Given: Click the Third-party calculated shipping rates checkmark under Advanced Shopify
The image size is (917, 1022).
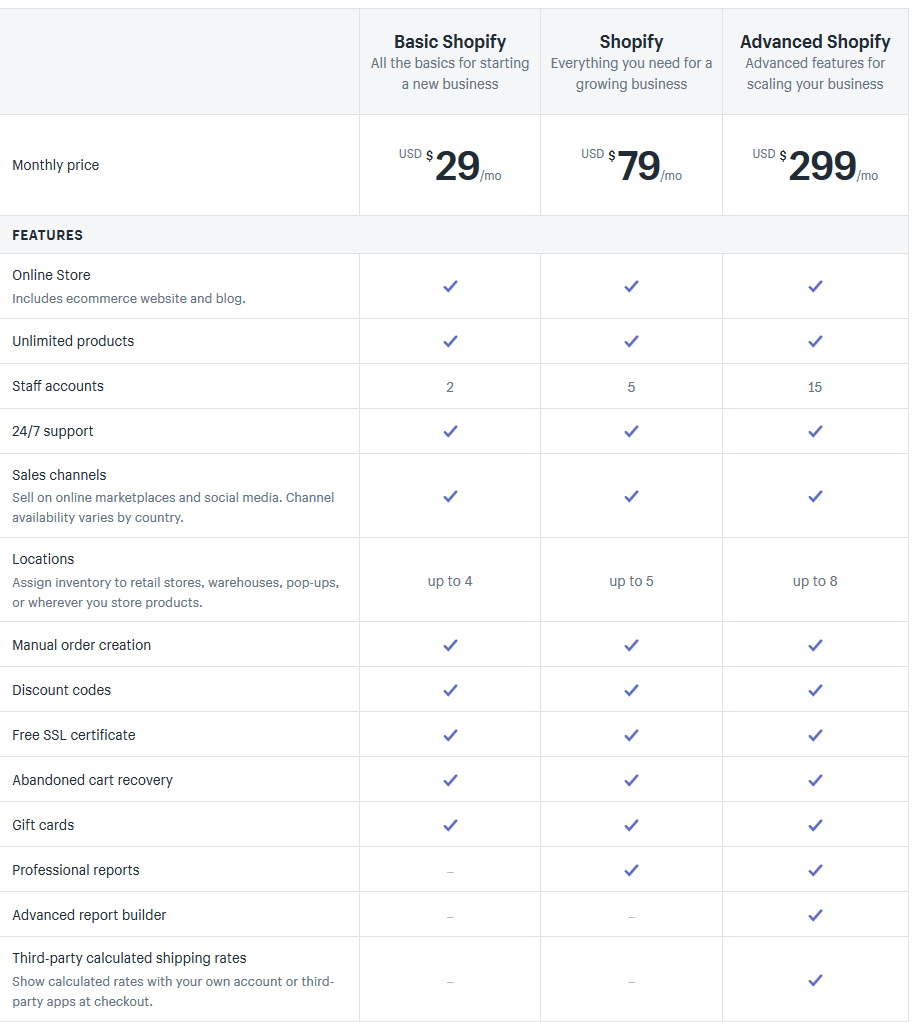Looking at the screenshot, I should pos(815,980).
